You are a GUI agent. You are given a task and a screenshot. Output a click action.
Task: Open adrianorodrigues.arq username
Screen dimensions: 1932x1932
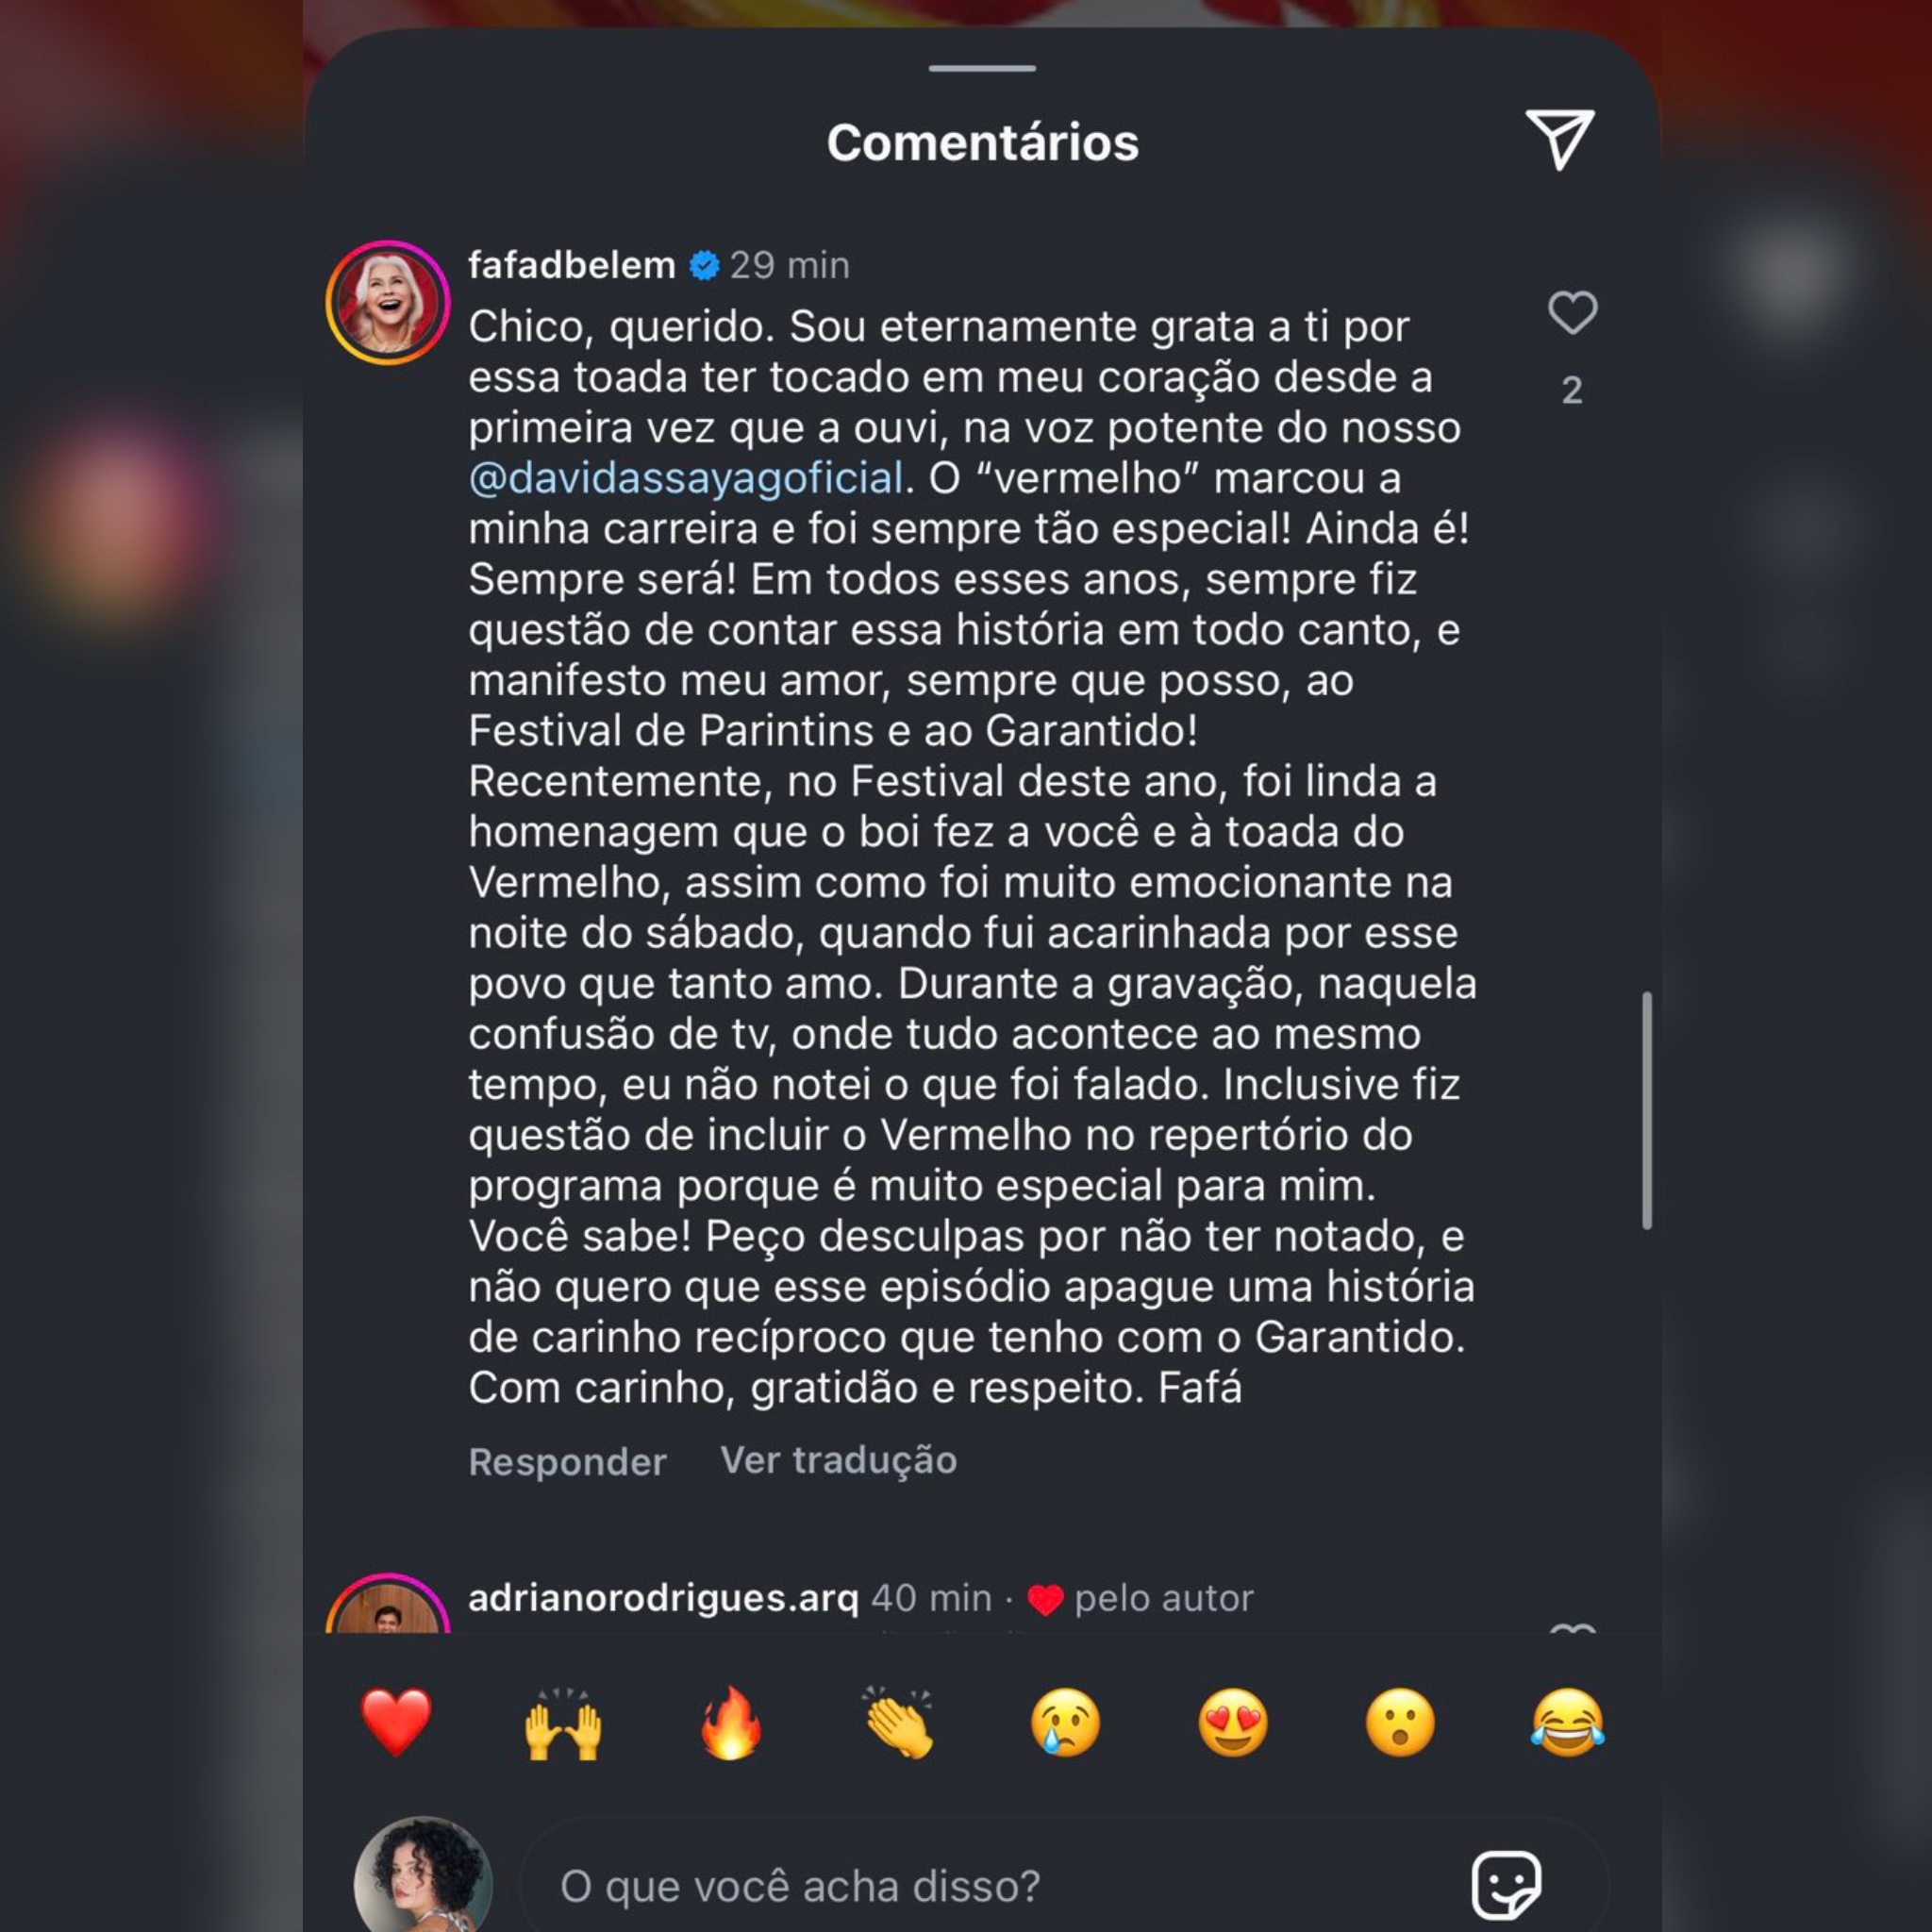(663, 1598)
